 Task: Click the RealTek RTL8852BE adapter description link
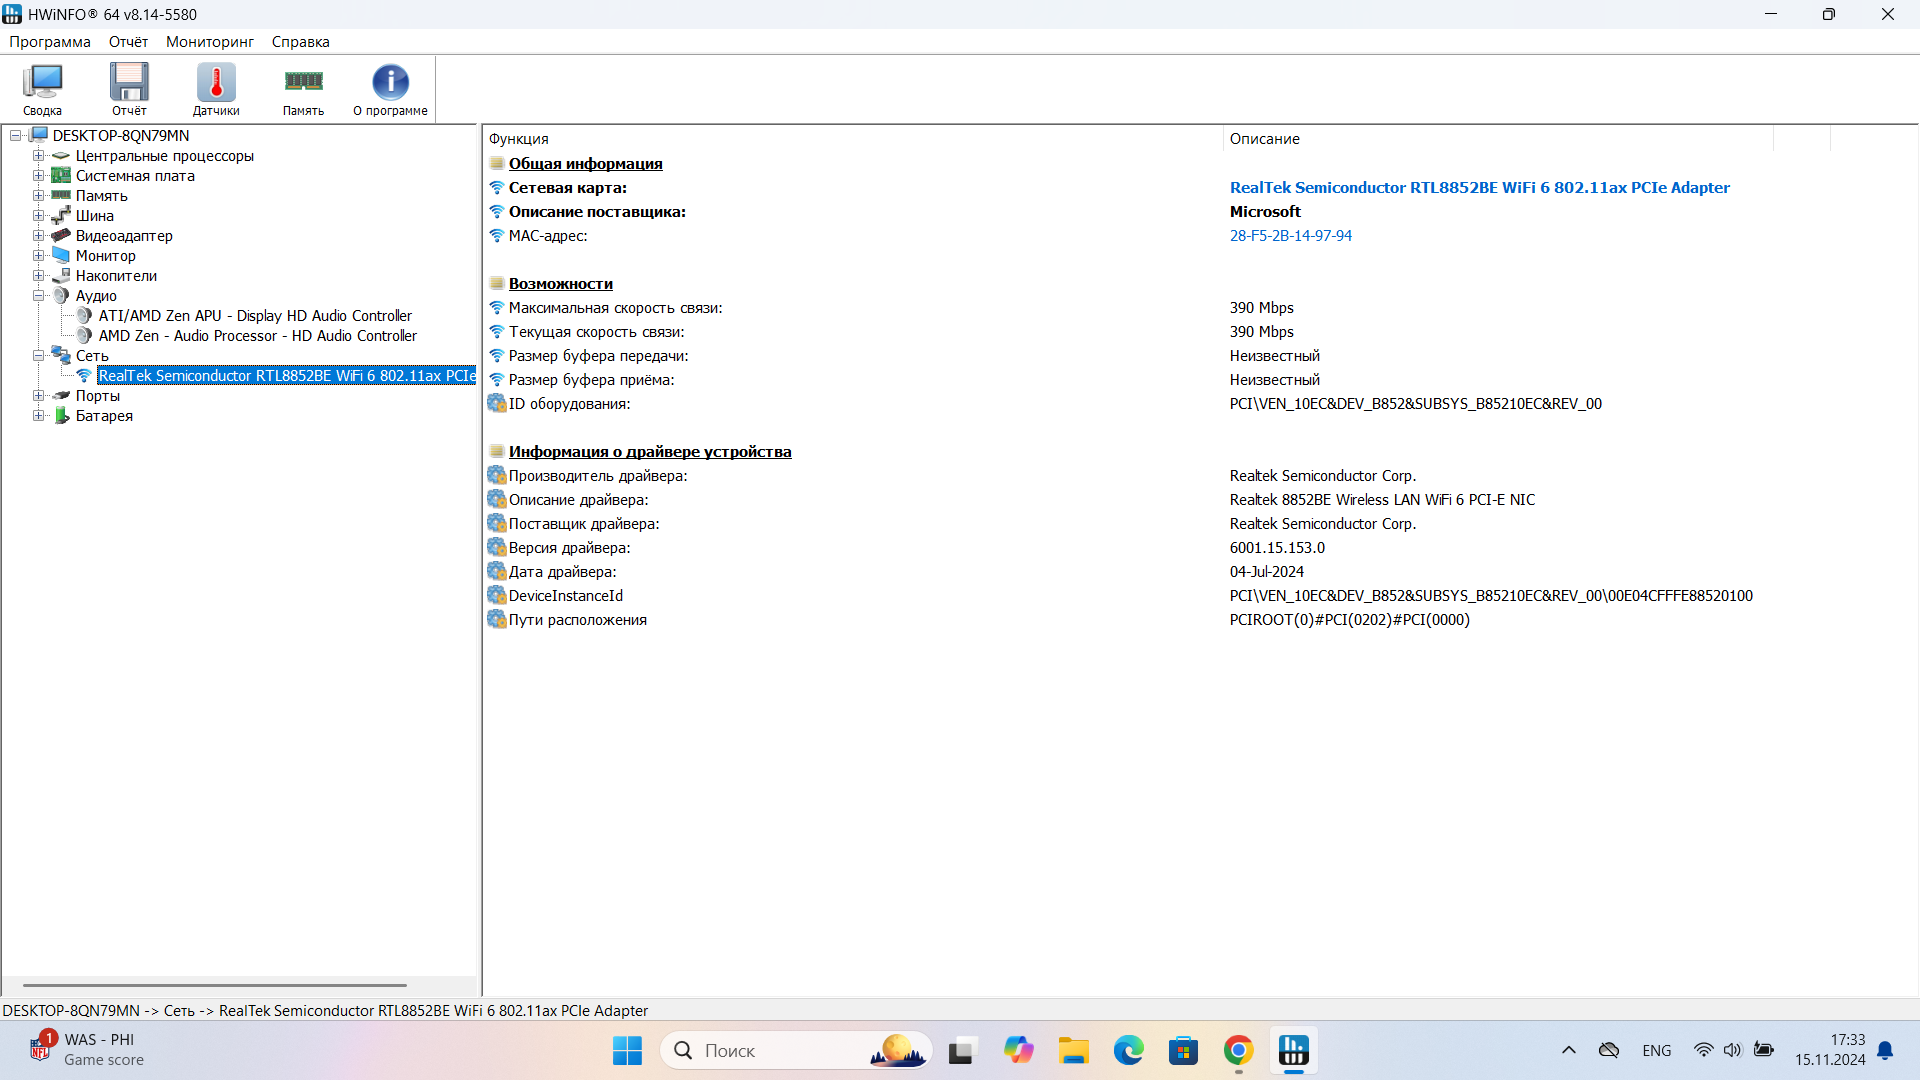[x=1479, y=188]
